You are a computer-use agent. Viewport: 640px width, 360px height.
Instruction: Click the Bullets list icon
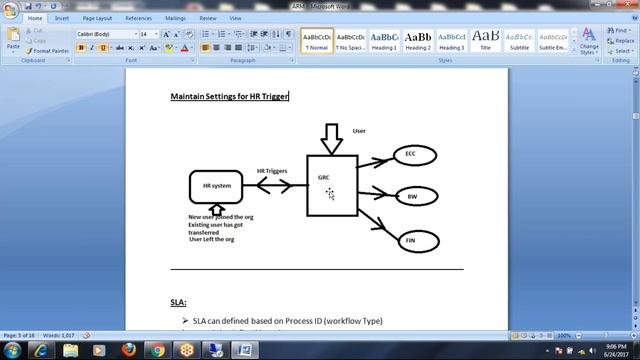tap(205, 34)
